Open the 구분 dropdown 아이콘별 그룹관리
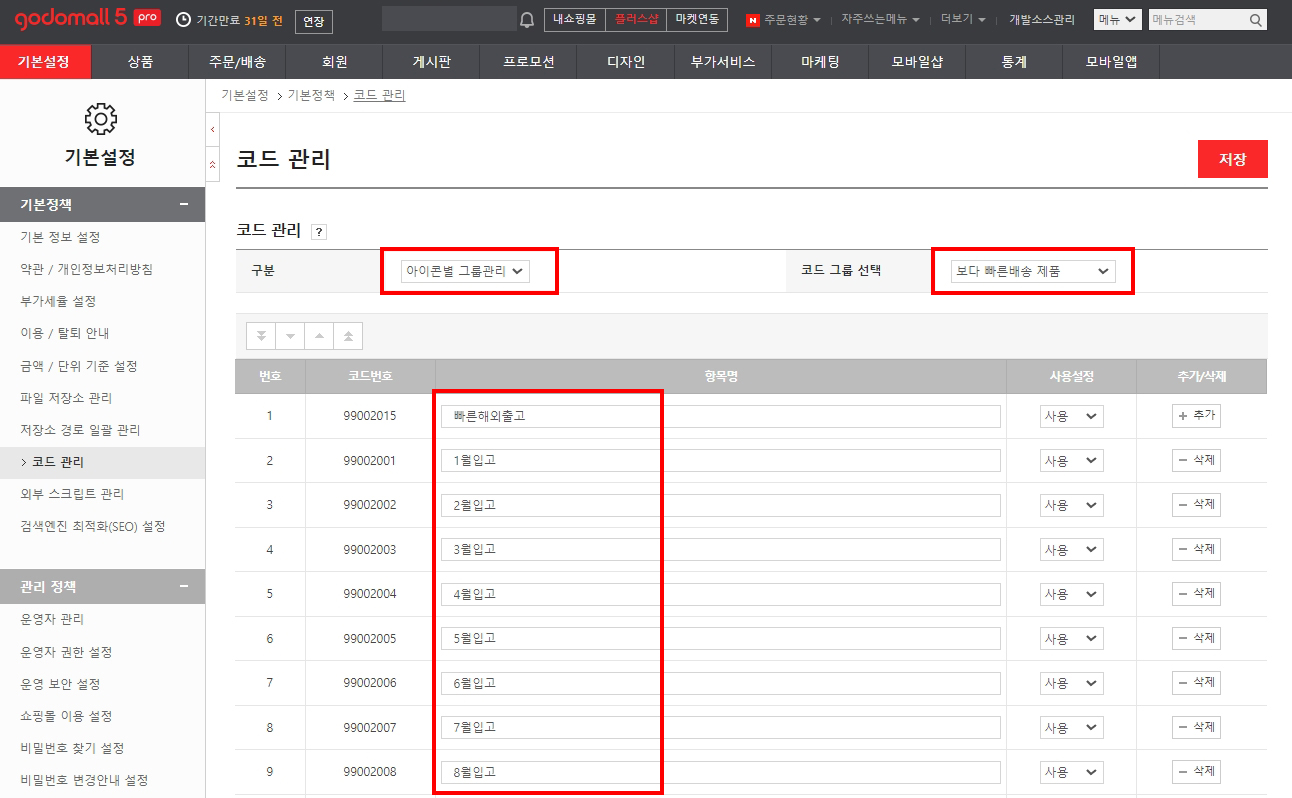This screenshot has height=798, width=1292. pos(464,271)
